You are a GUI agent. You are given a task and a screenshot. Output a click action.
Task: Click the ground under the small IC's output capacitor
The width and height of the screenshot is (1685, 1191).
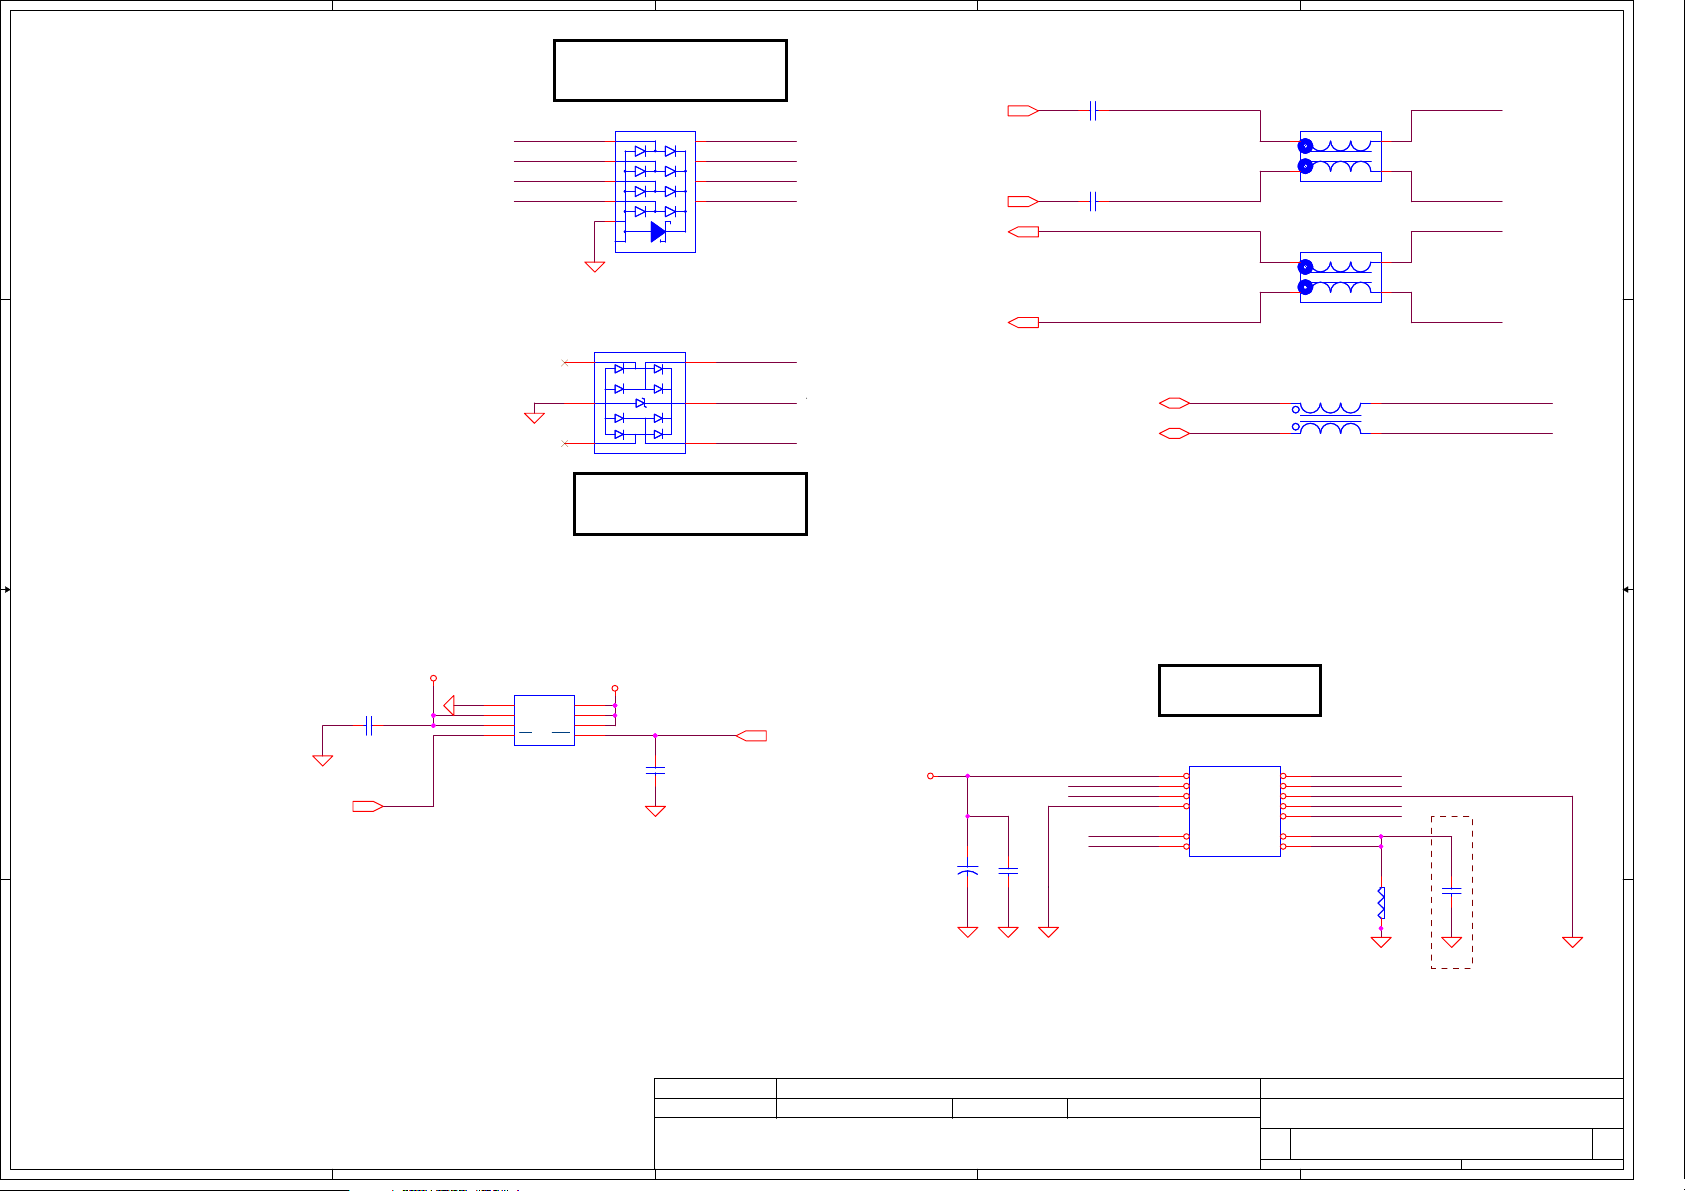tap(655, 811)
